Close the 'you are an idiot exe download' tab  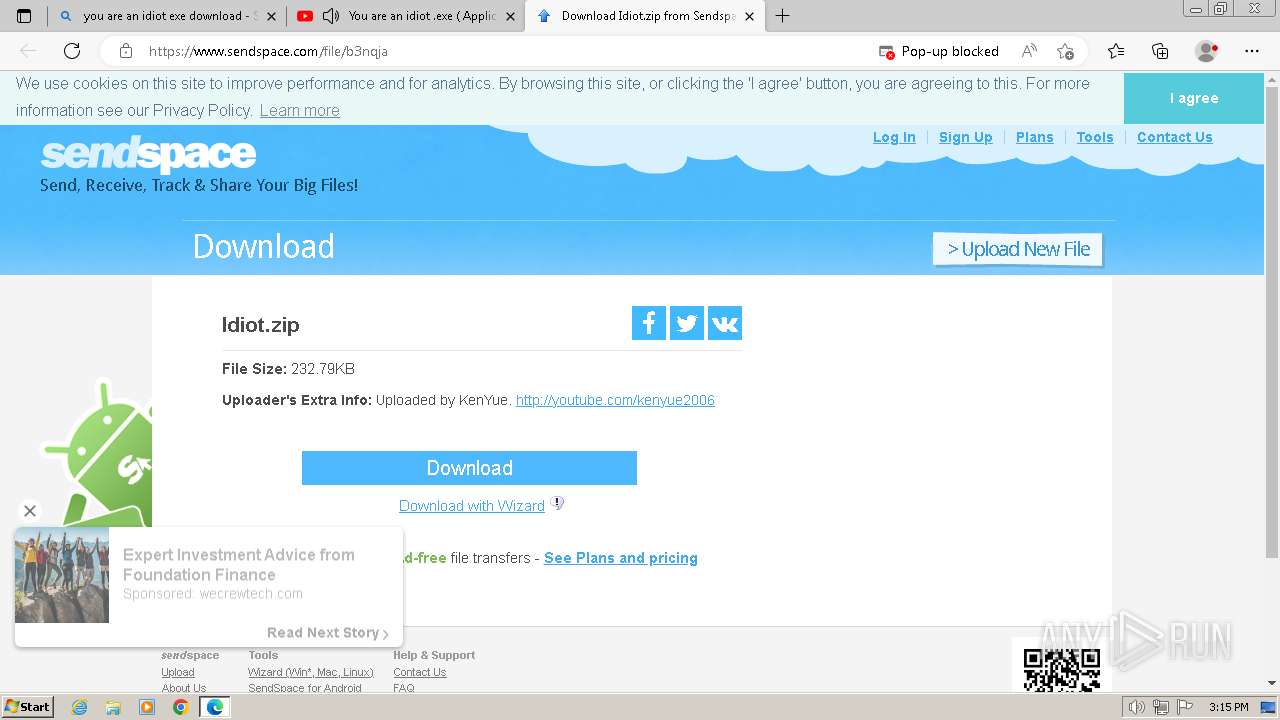(x=271, y=16)
